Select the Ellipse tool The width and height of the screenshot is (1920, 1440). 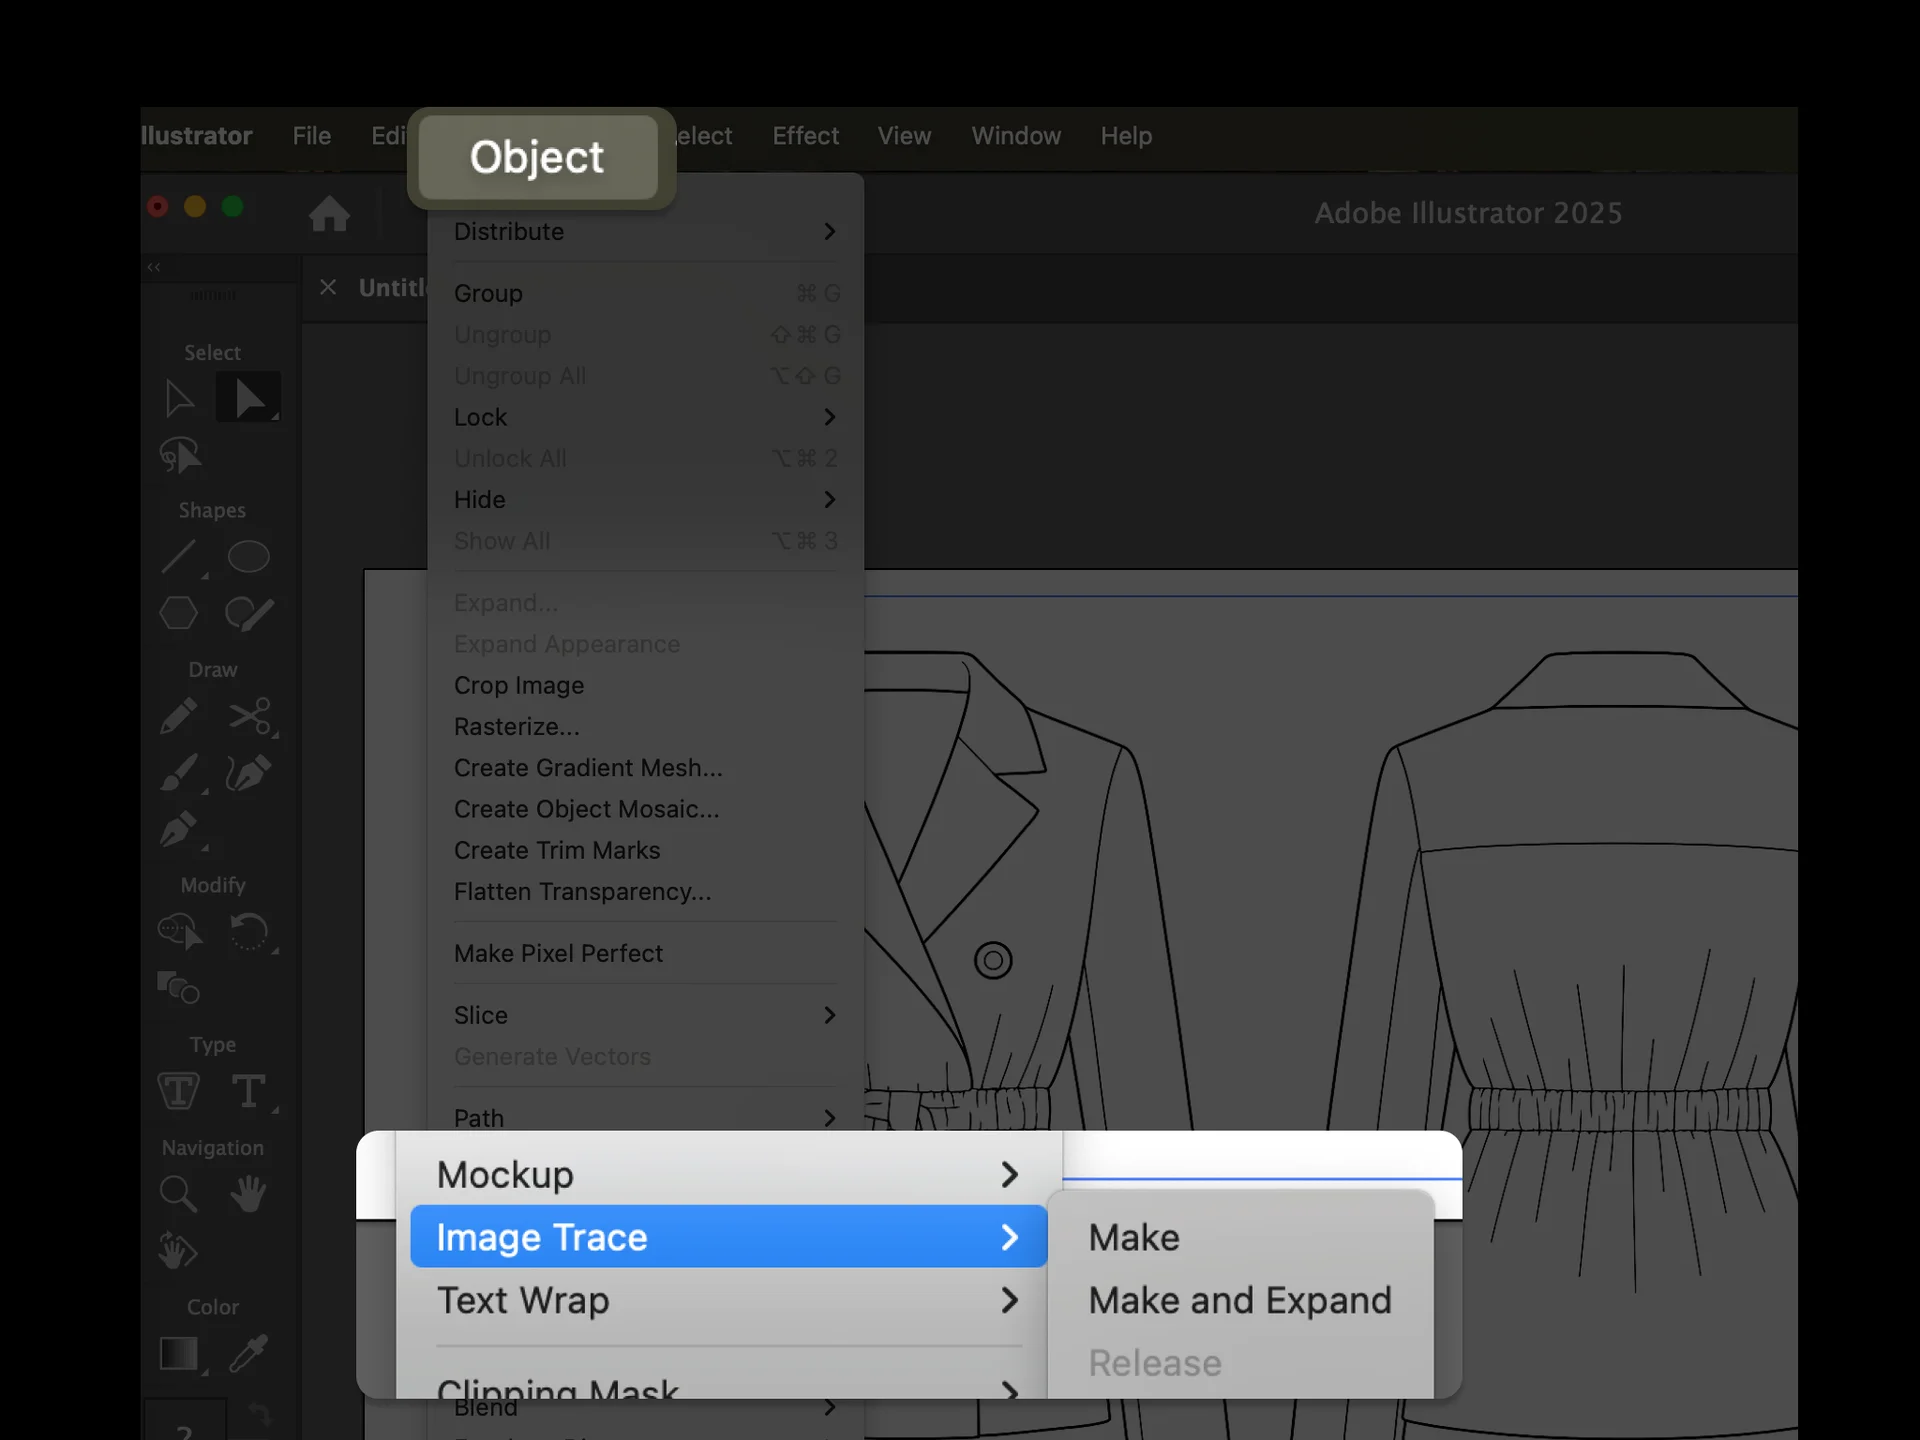click(x=248, y=556)
